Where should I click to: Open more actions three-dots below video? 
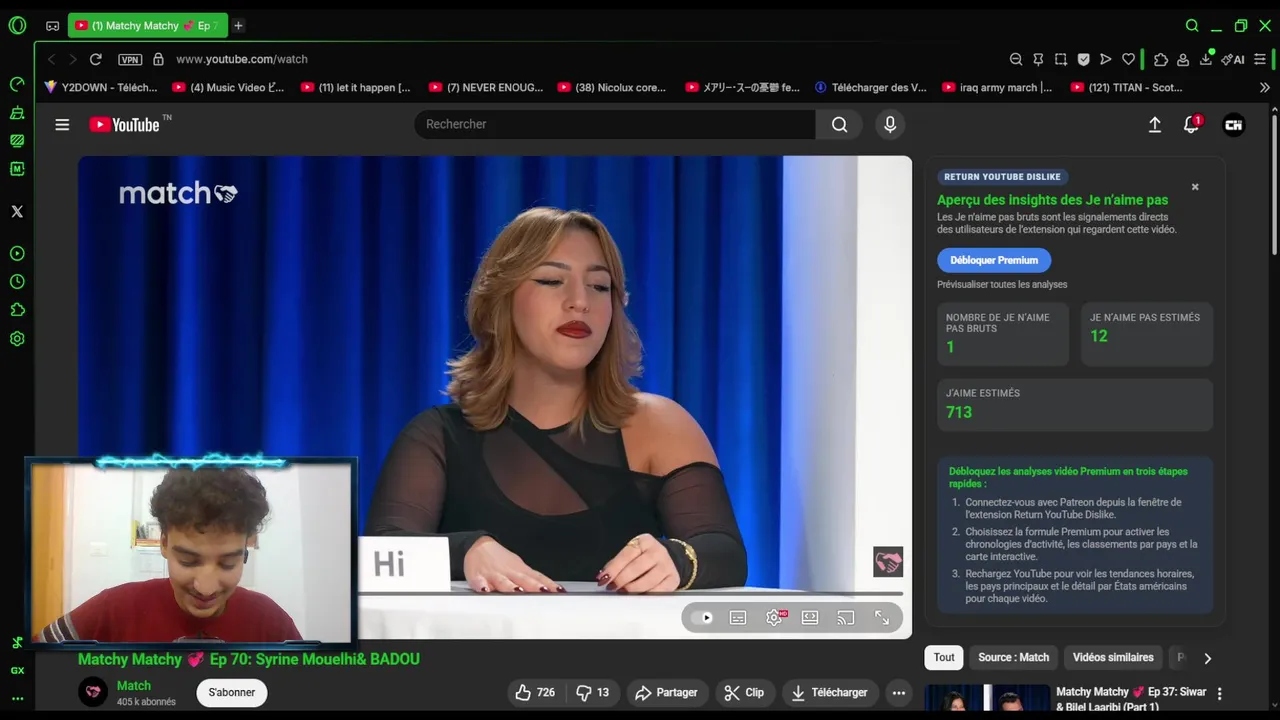[x=899, y=692]
